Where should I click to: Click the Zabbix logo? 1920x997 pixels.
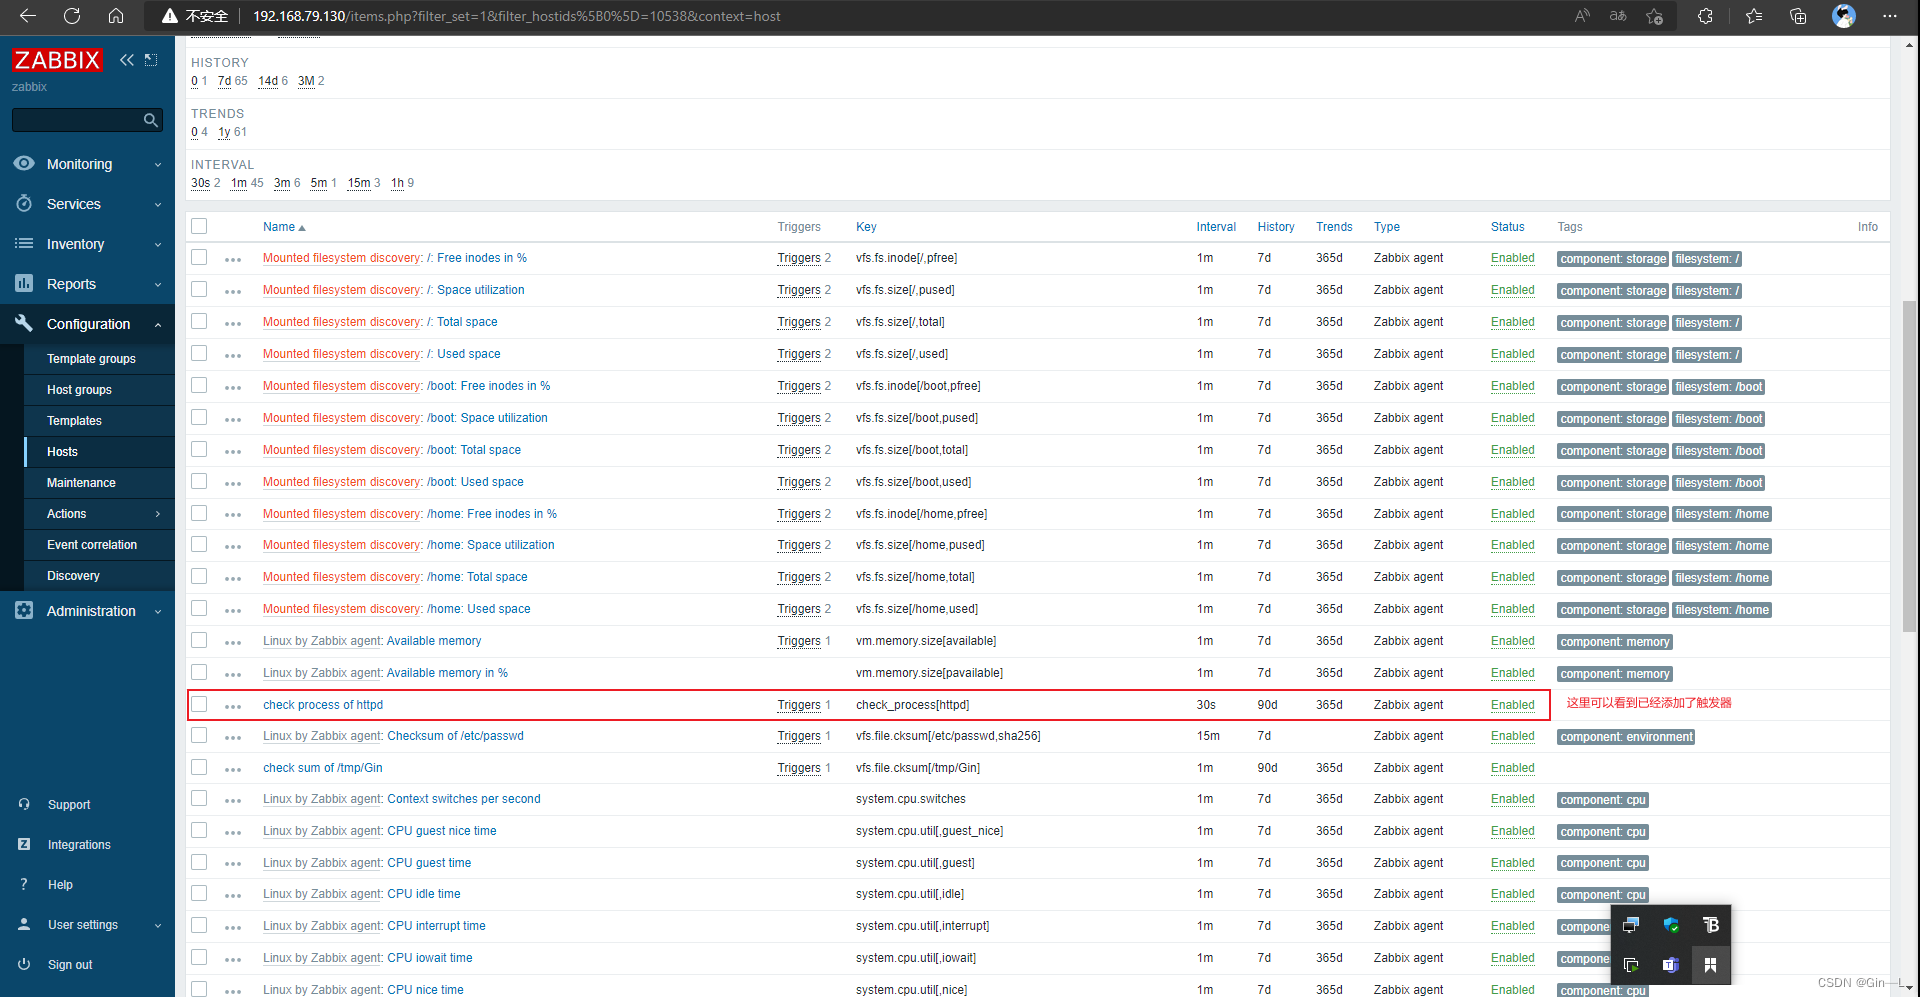[57, 60]
